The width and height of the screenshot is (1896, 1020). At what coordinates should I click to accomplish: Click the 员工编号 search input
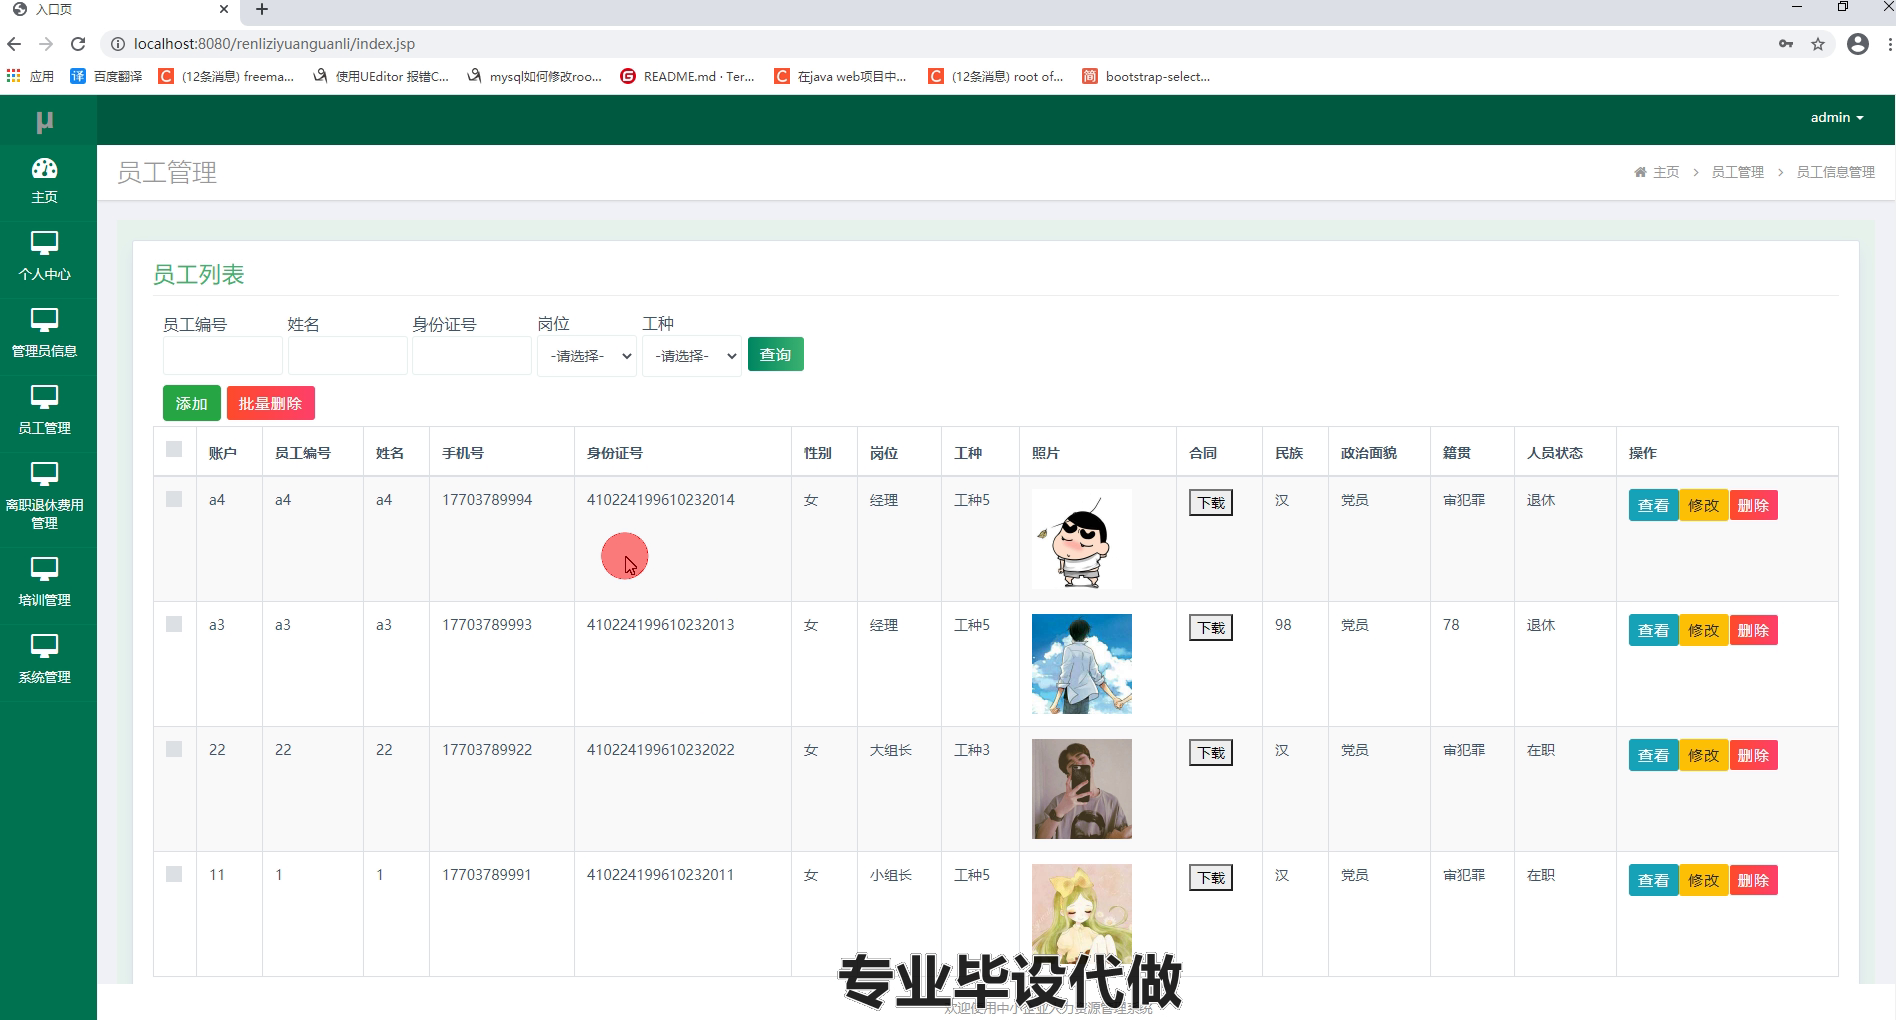coord(223,355)
